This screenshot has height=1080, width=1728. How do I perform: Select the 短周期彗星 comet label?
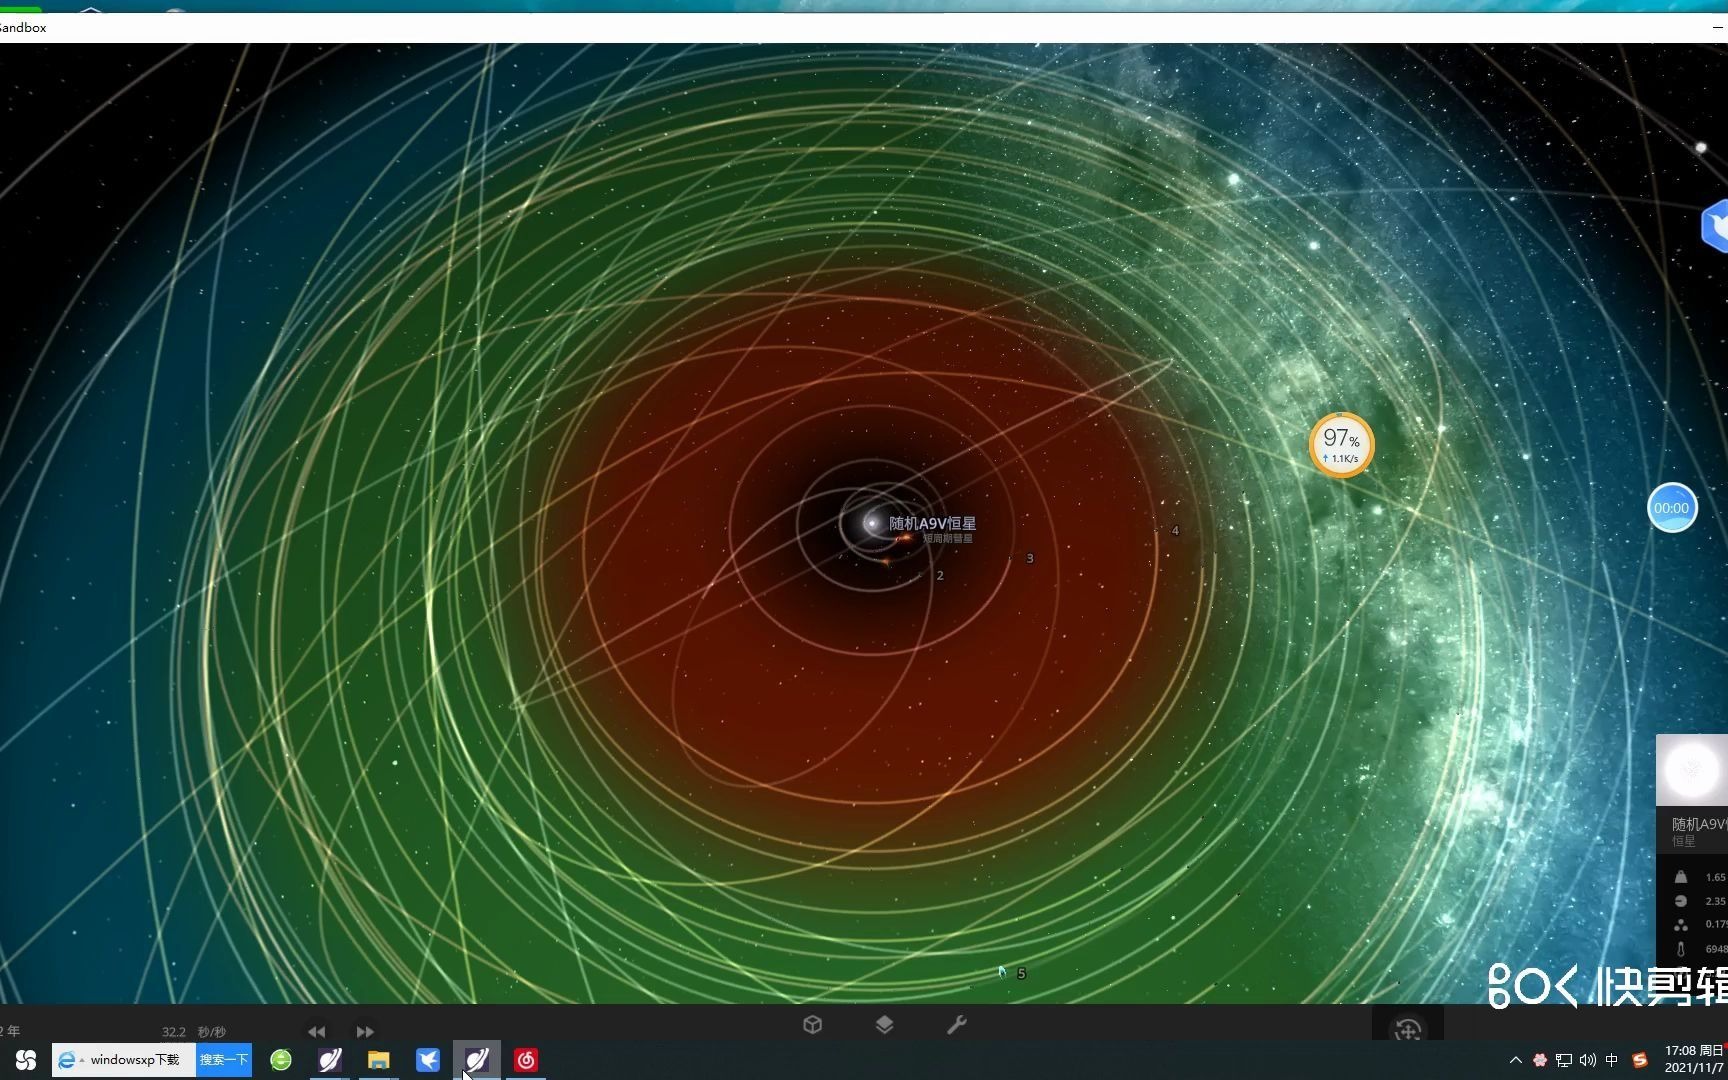pos(947,538)
